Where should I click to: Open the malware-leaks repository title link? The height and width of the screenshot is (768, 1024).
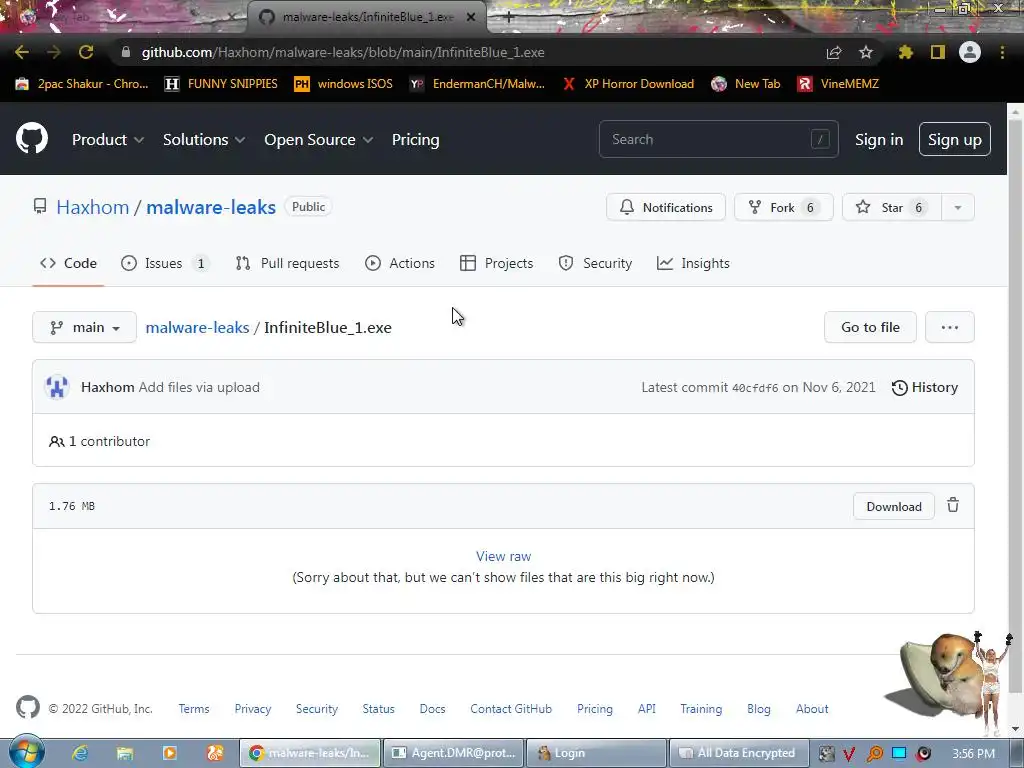point(211,207)
